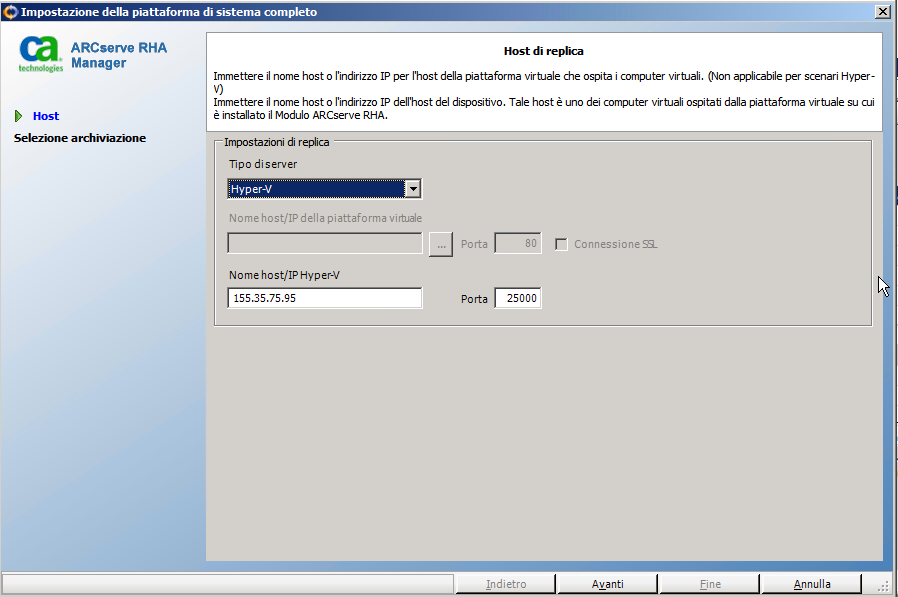This screenshot has width=898, height=597.
Task: Click the CA technologies logo
Action: click(x=40, y=54)
